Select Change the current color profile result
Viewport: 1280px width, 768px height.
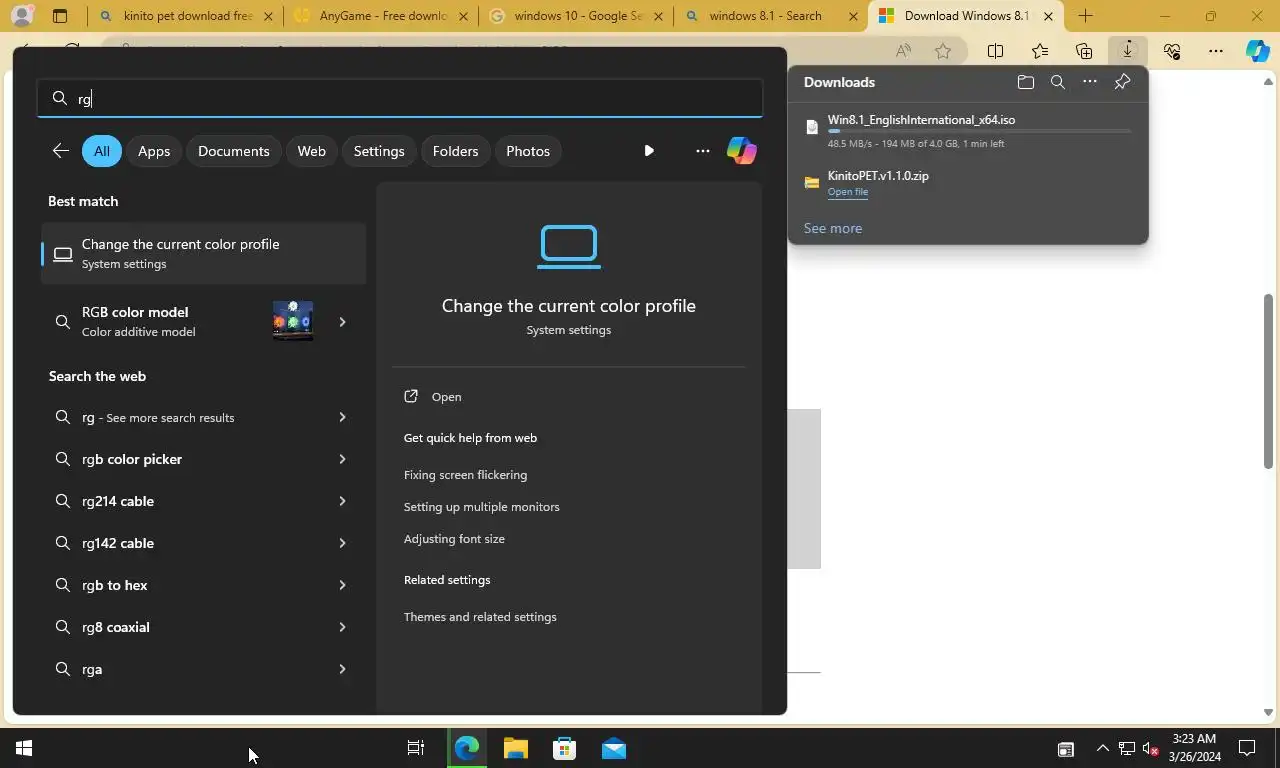204,253
